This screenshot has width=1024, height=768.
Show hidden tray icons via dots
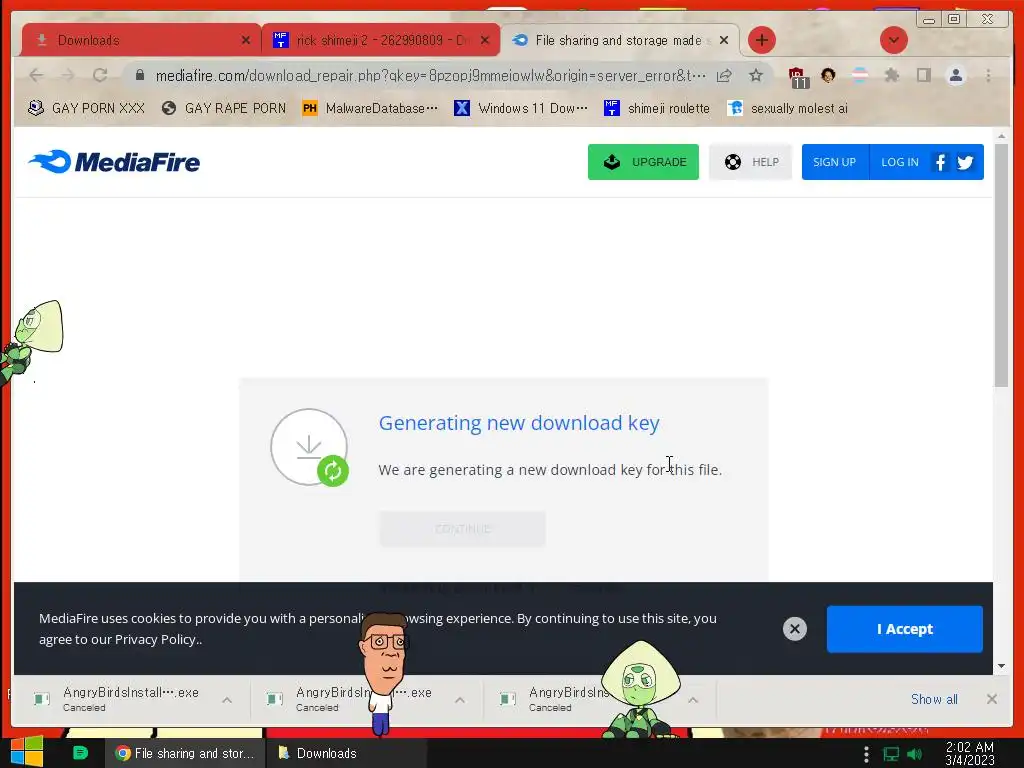click(x=866, y=754)
